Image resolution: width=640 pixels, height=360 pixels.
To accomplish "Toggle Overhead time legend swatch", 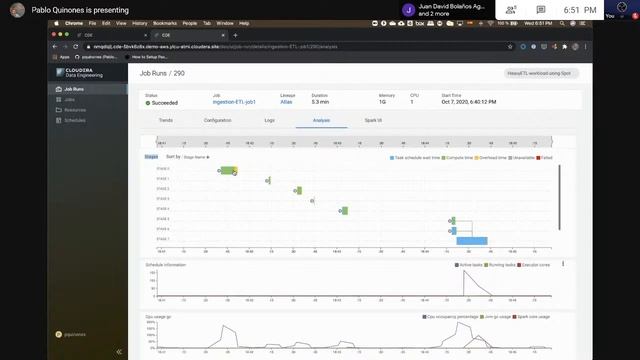I will (476, 158).
